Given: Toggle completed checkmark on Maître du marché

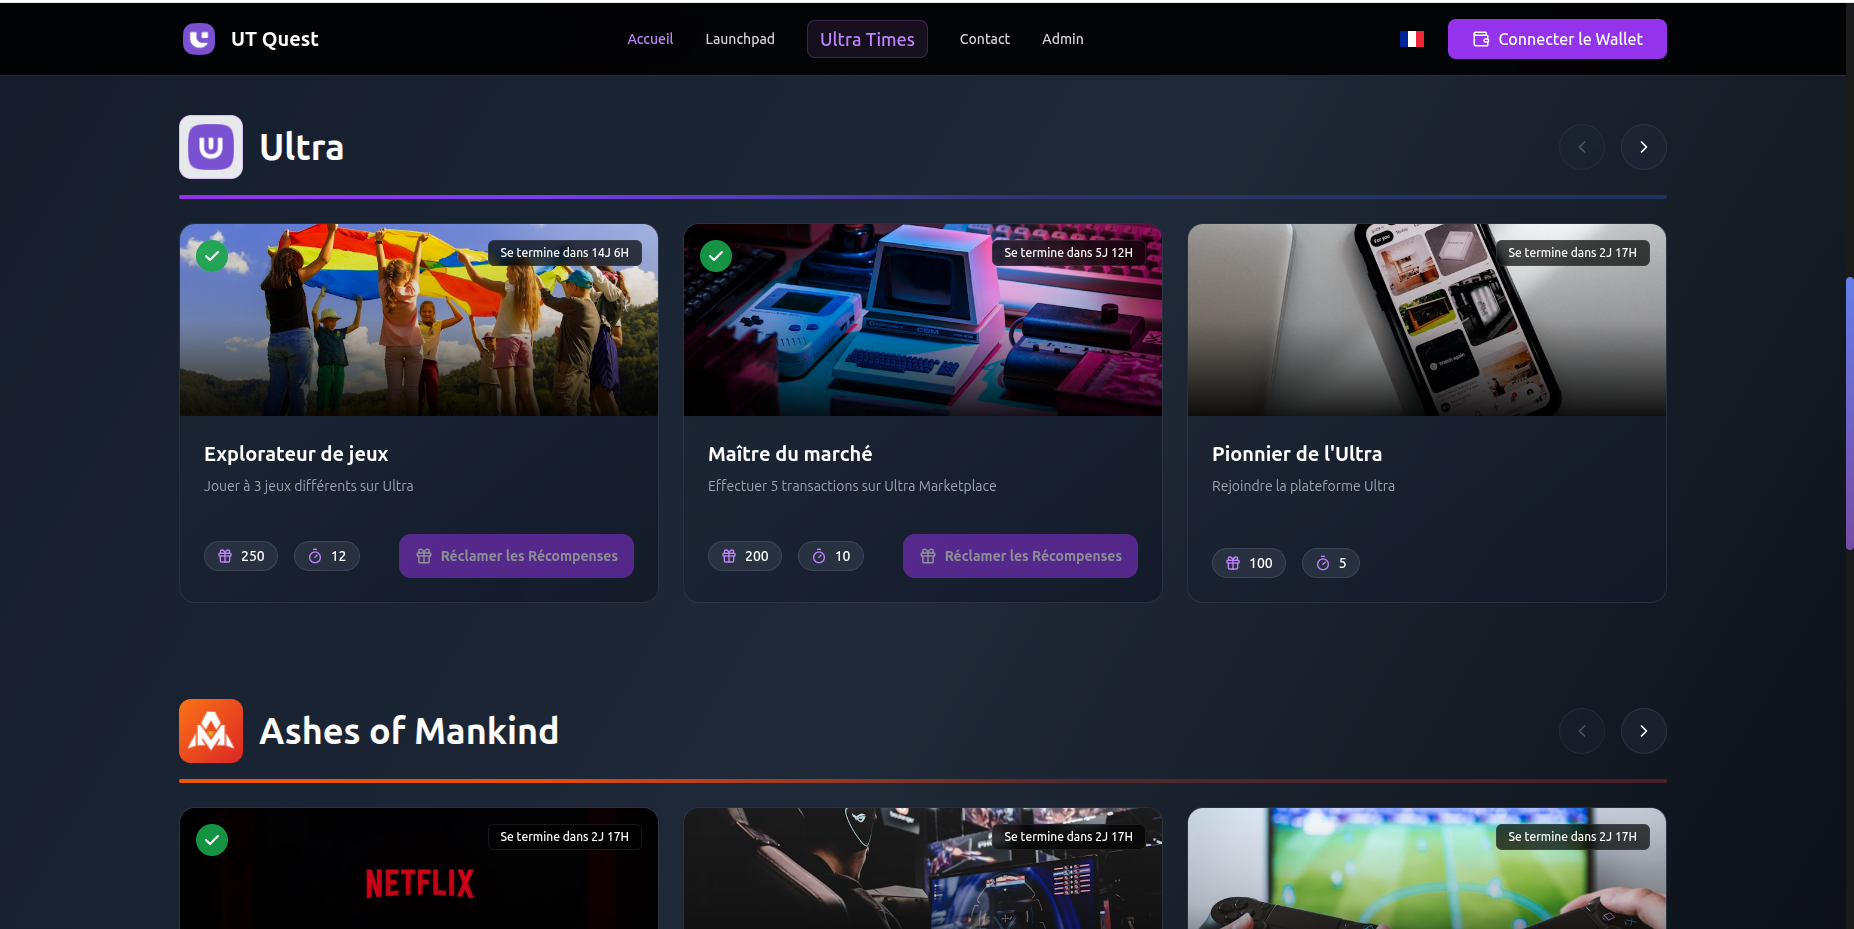Looking at the screenshot, I should pyautogui.click(x=716, y=256).
